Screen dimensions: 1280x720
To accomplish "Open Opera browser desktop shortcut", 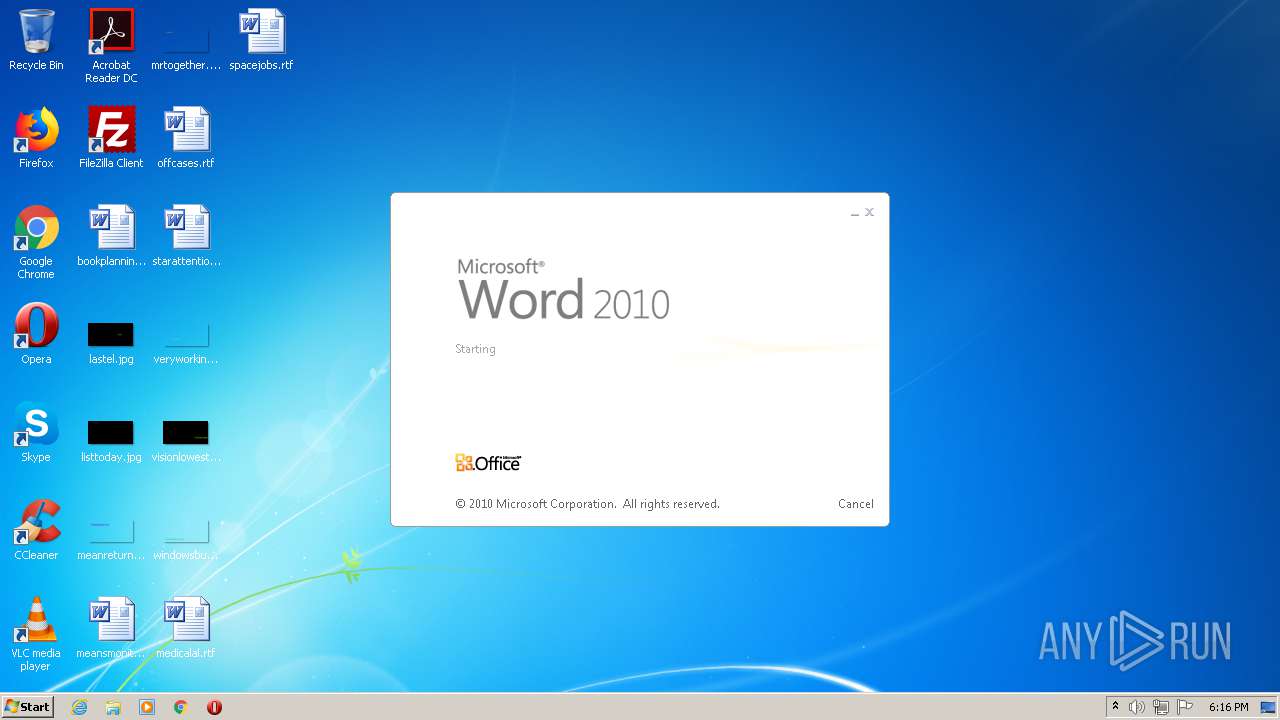I will pos(36,335).
